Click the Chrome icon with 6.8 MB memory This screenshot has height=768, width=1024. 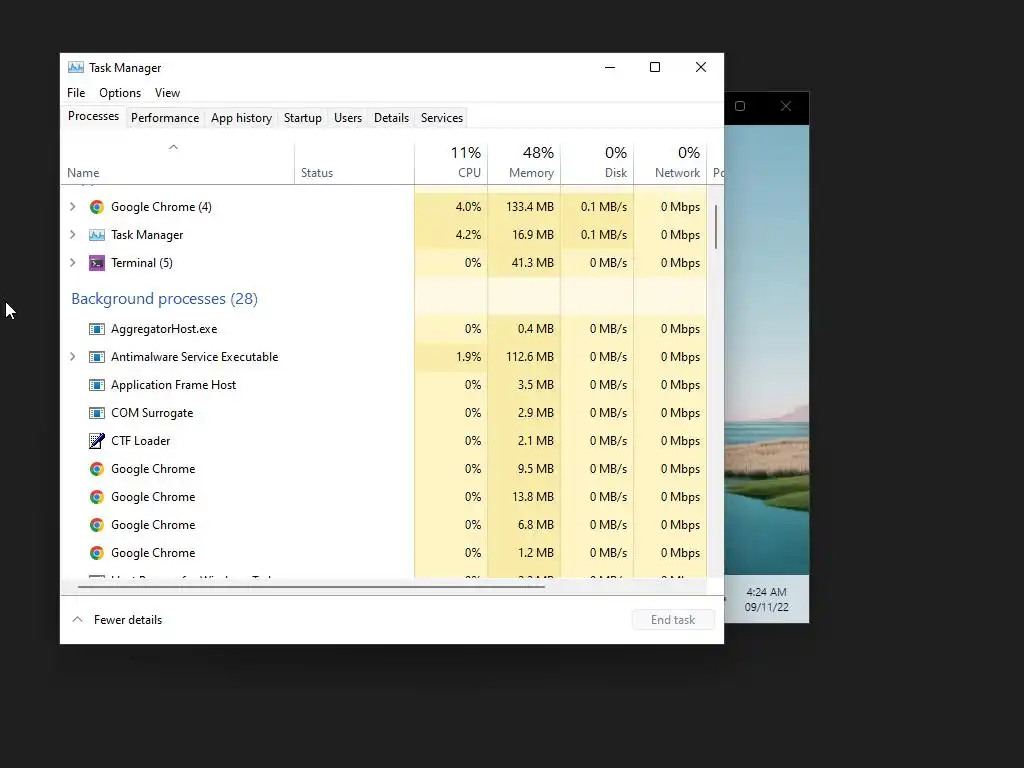pos(97,525)
